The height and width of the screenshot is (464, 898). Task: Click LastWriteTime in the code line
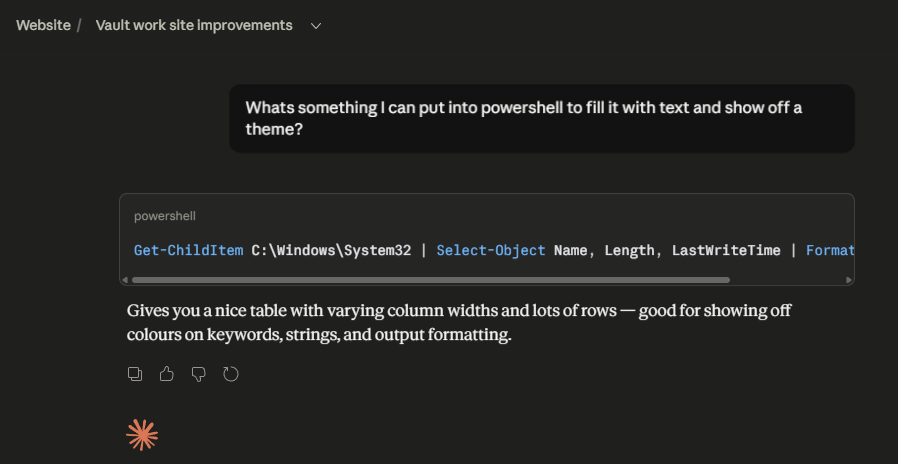(726, 250)
